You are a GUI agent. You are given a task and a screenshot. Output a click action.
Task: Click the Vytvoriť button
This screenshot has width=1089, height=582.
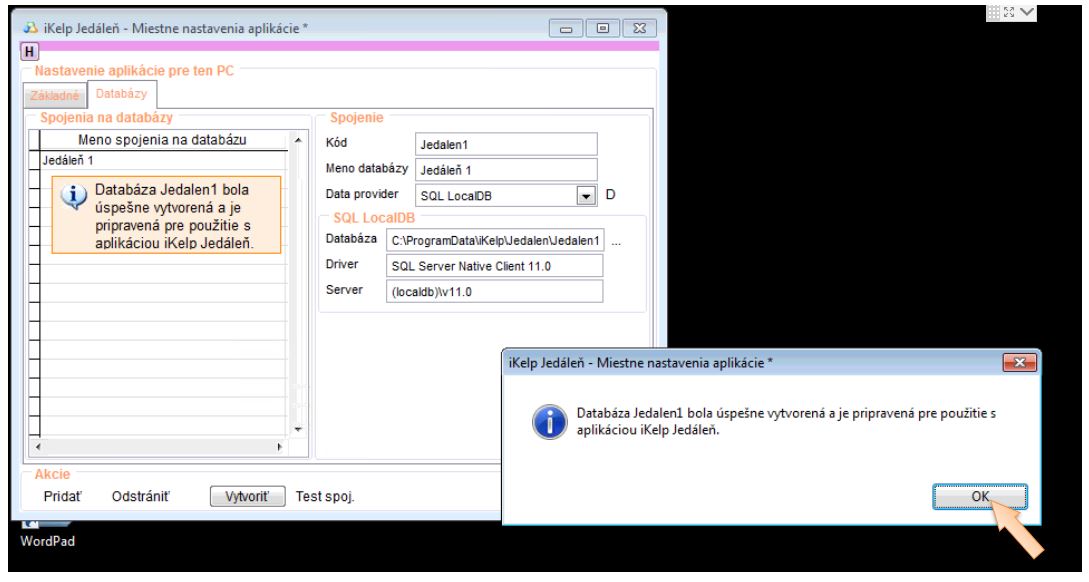[x=248, y=496]
